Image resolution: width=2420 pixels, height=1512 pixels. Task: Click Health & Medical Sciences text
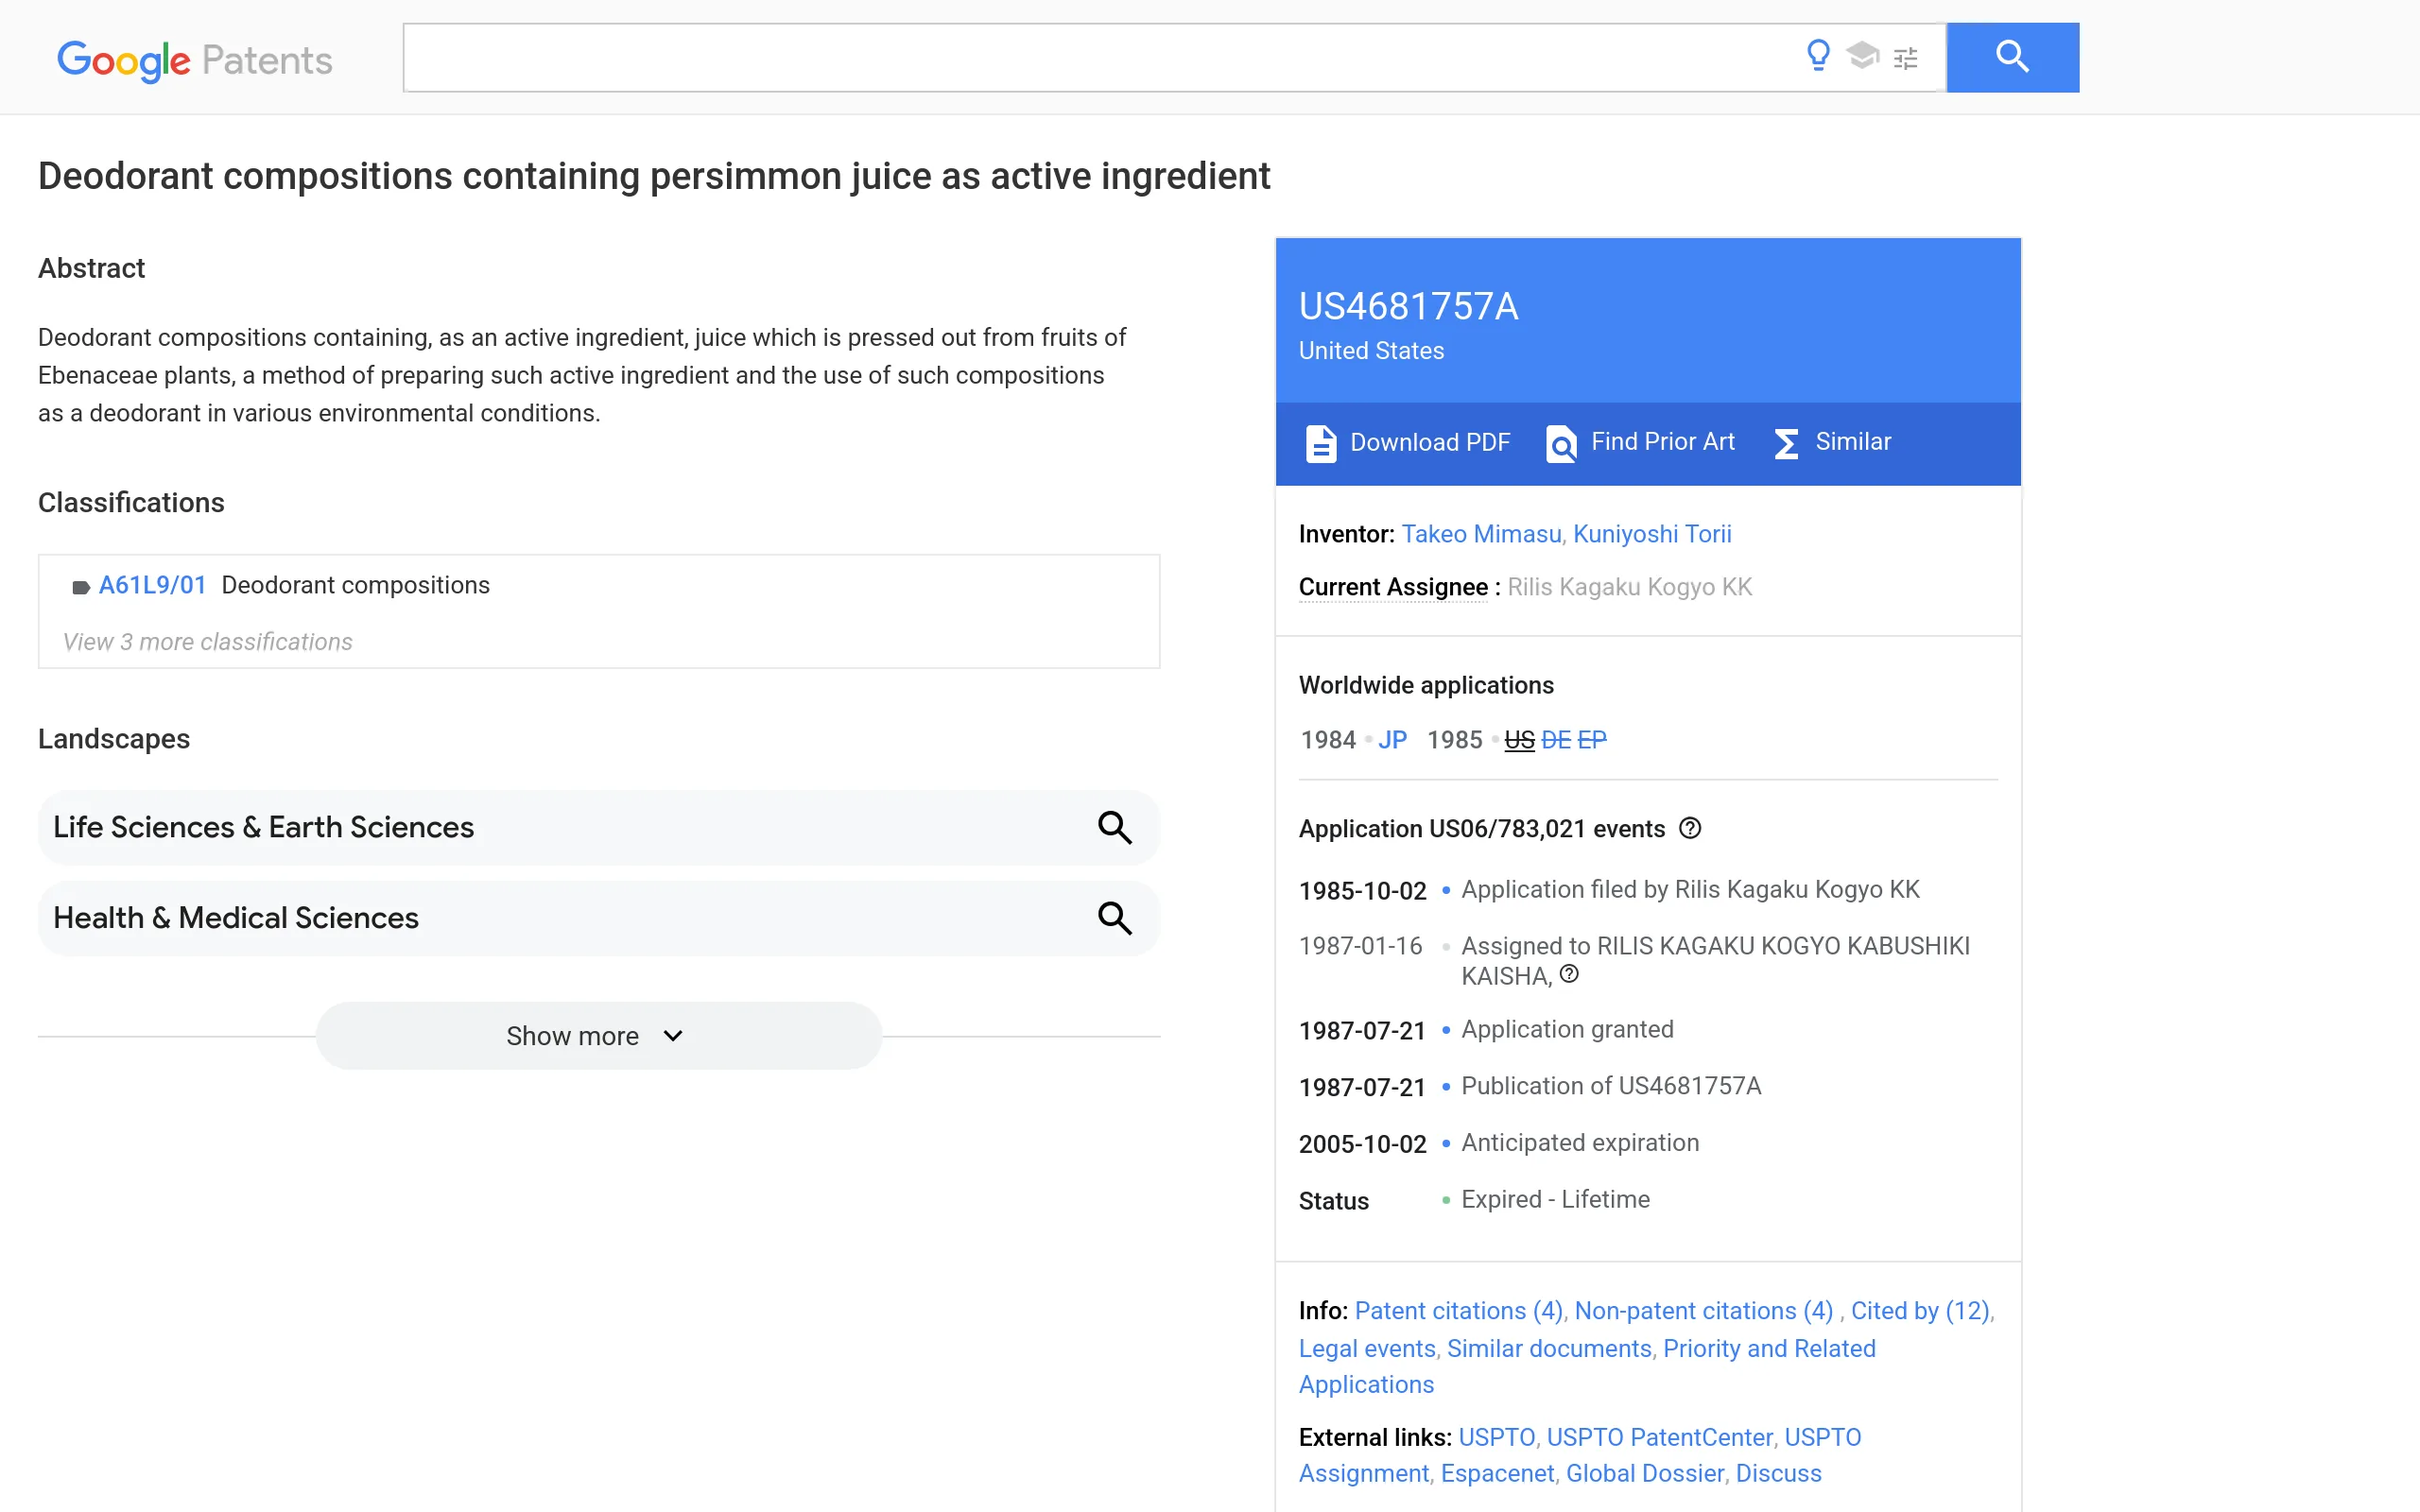pos(236,918)
